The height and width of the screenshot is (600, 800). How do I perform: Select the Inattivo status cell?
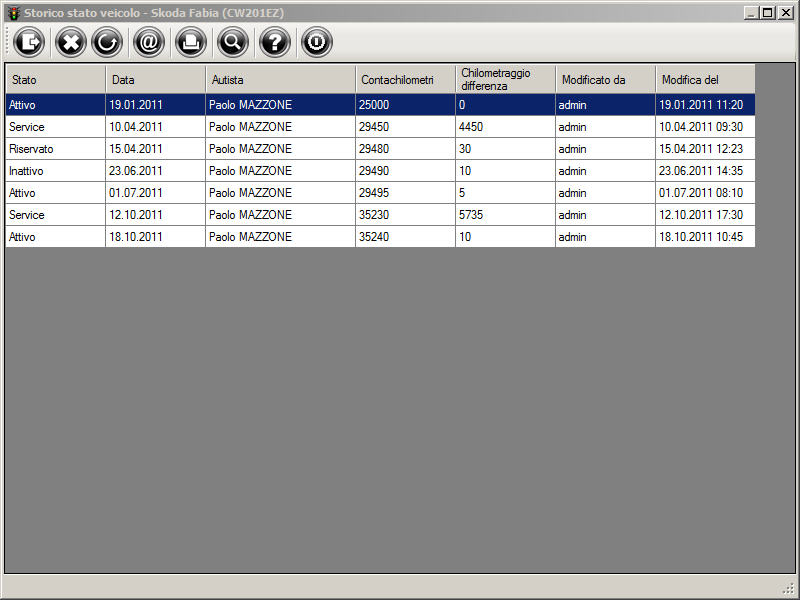[56, 170]
